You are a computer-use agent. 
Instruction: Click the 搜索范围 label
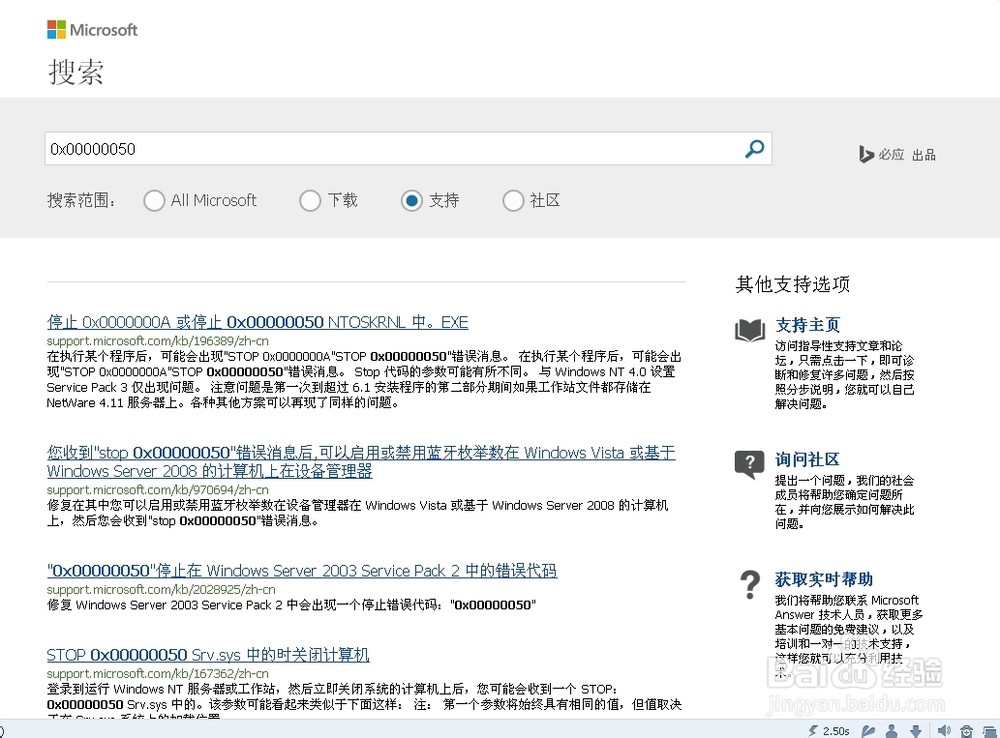[82, 200]
